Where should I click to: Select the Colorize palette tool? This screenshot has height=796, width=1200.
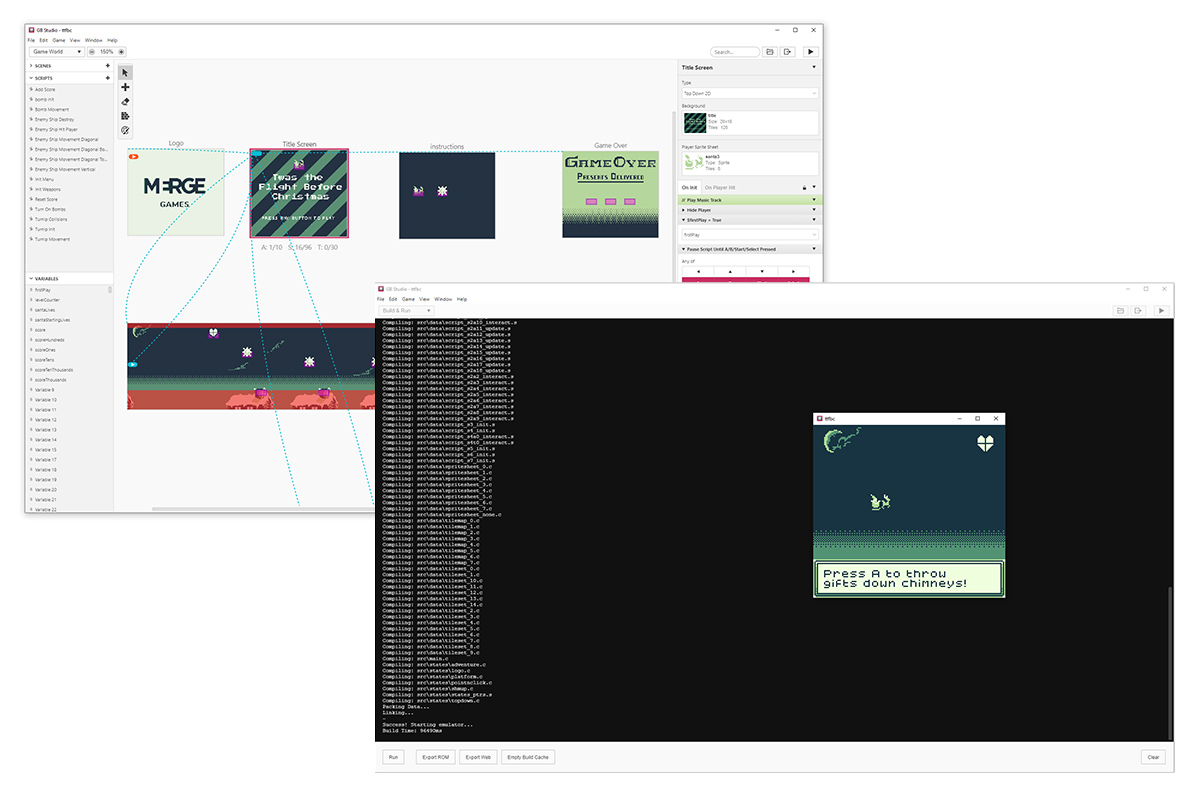tap(125, 130)
